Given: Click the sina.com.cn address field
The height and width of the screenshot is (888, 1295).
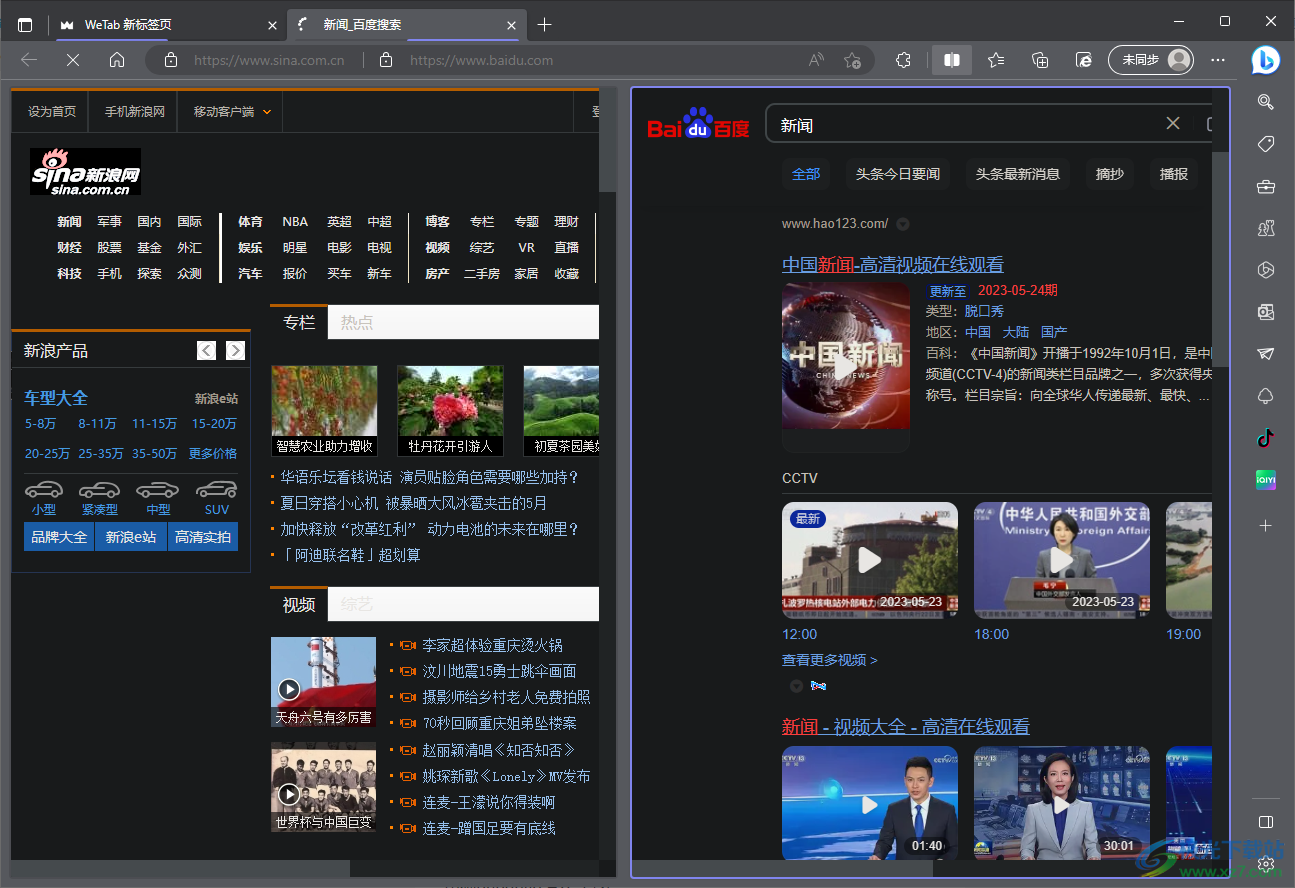Looking at the screenshot, I should point(269,60).
